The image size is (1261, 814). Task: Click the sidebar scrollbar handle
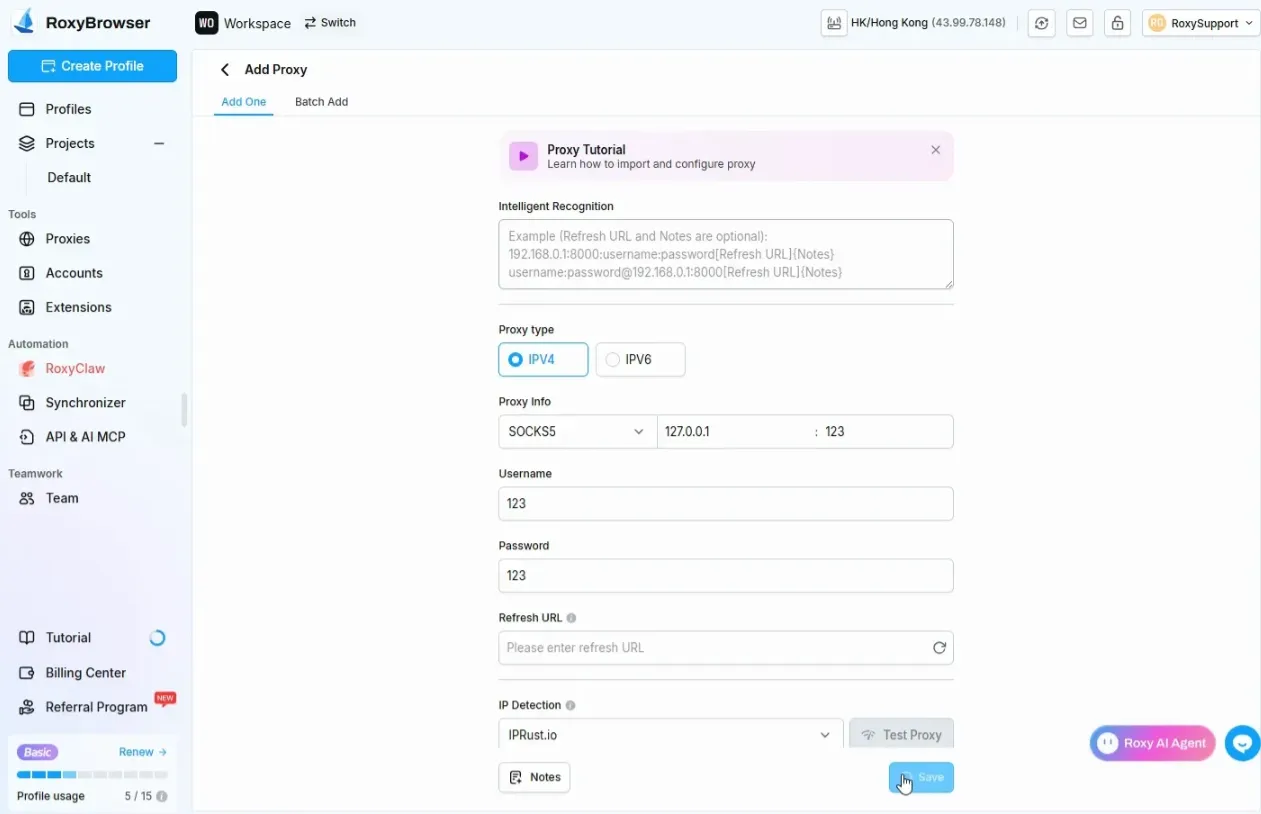184,410
